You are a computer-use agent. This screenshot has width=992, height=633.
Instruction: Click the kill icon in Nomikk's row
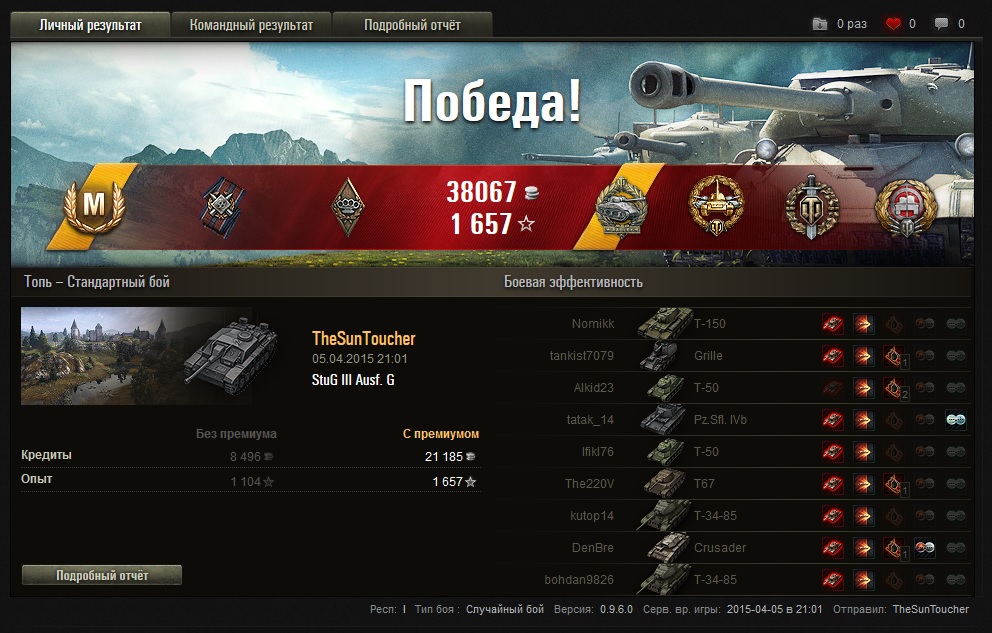pyautogui.click(x=833, y=324)
